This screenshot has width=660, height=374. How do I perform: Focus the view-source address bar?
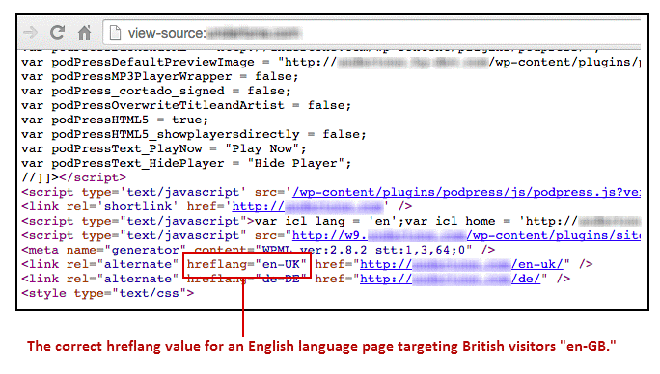pos(373,33)
